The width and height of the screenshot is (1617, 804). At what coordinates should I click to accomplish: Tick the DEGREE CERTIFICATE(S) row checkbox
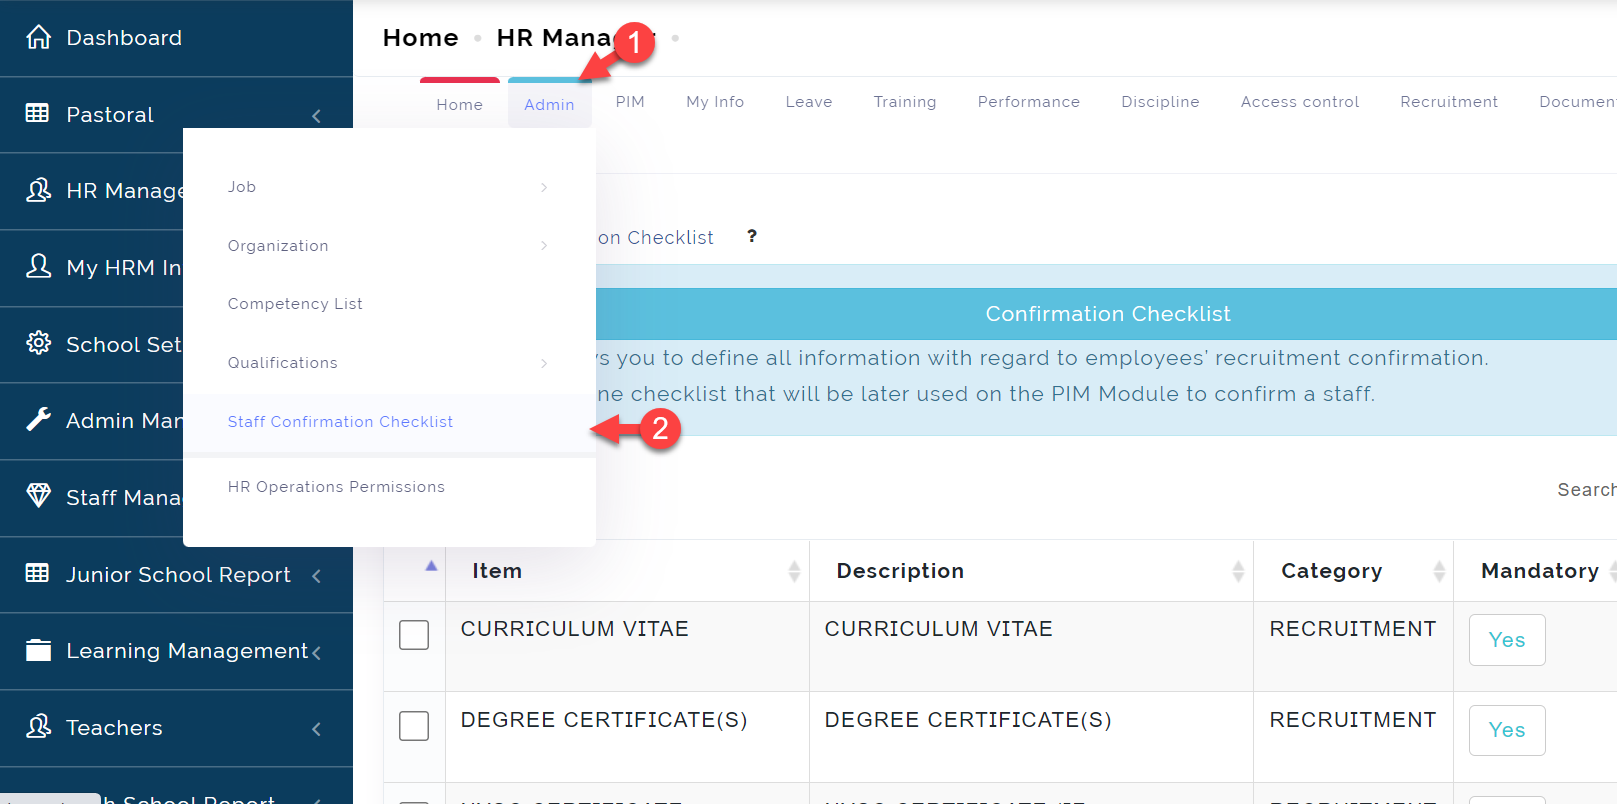[414, 726]
